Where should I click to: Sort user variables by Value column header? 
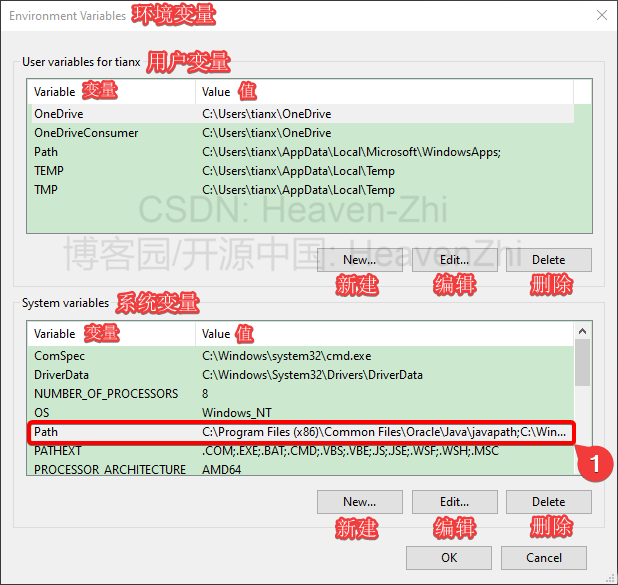click(384, 92)
